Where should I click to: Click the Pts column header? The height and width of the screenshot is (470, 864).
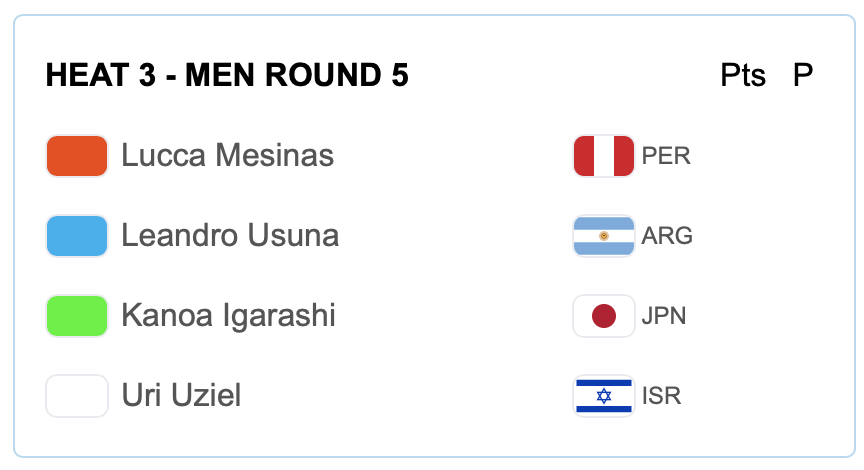[743, 76]
